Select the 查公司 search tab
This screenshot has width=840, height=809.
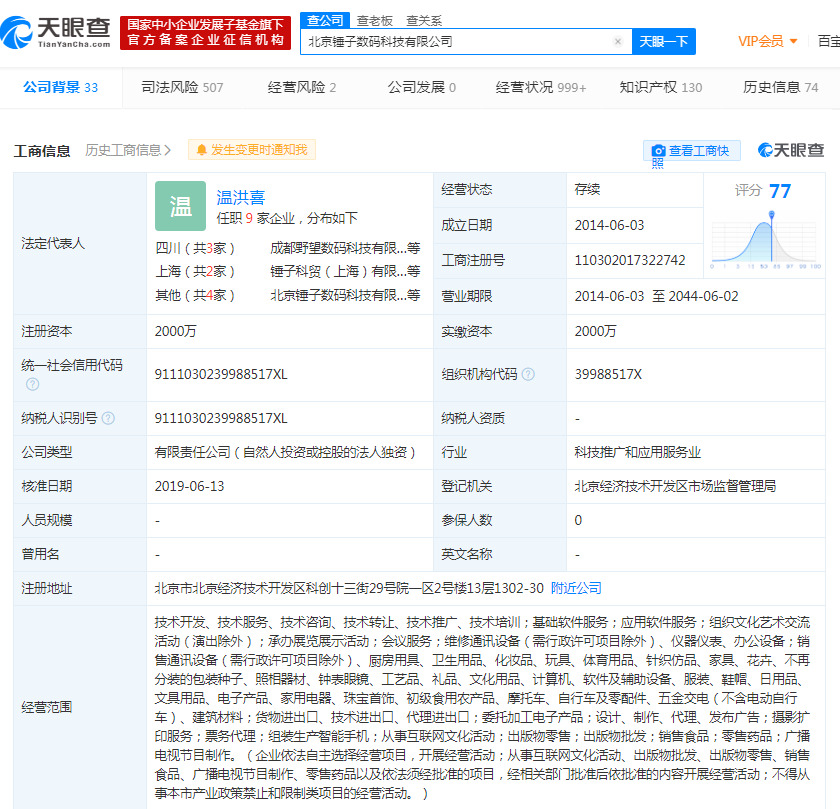[x=325, y=20]
